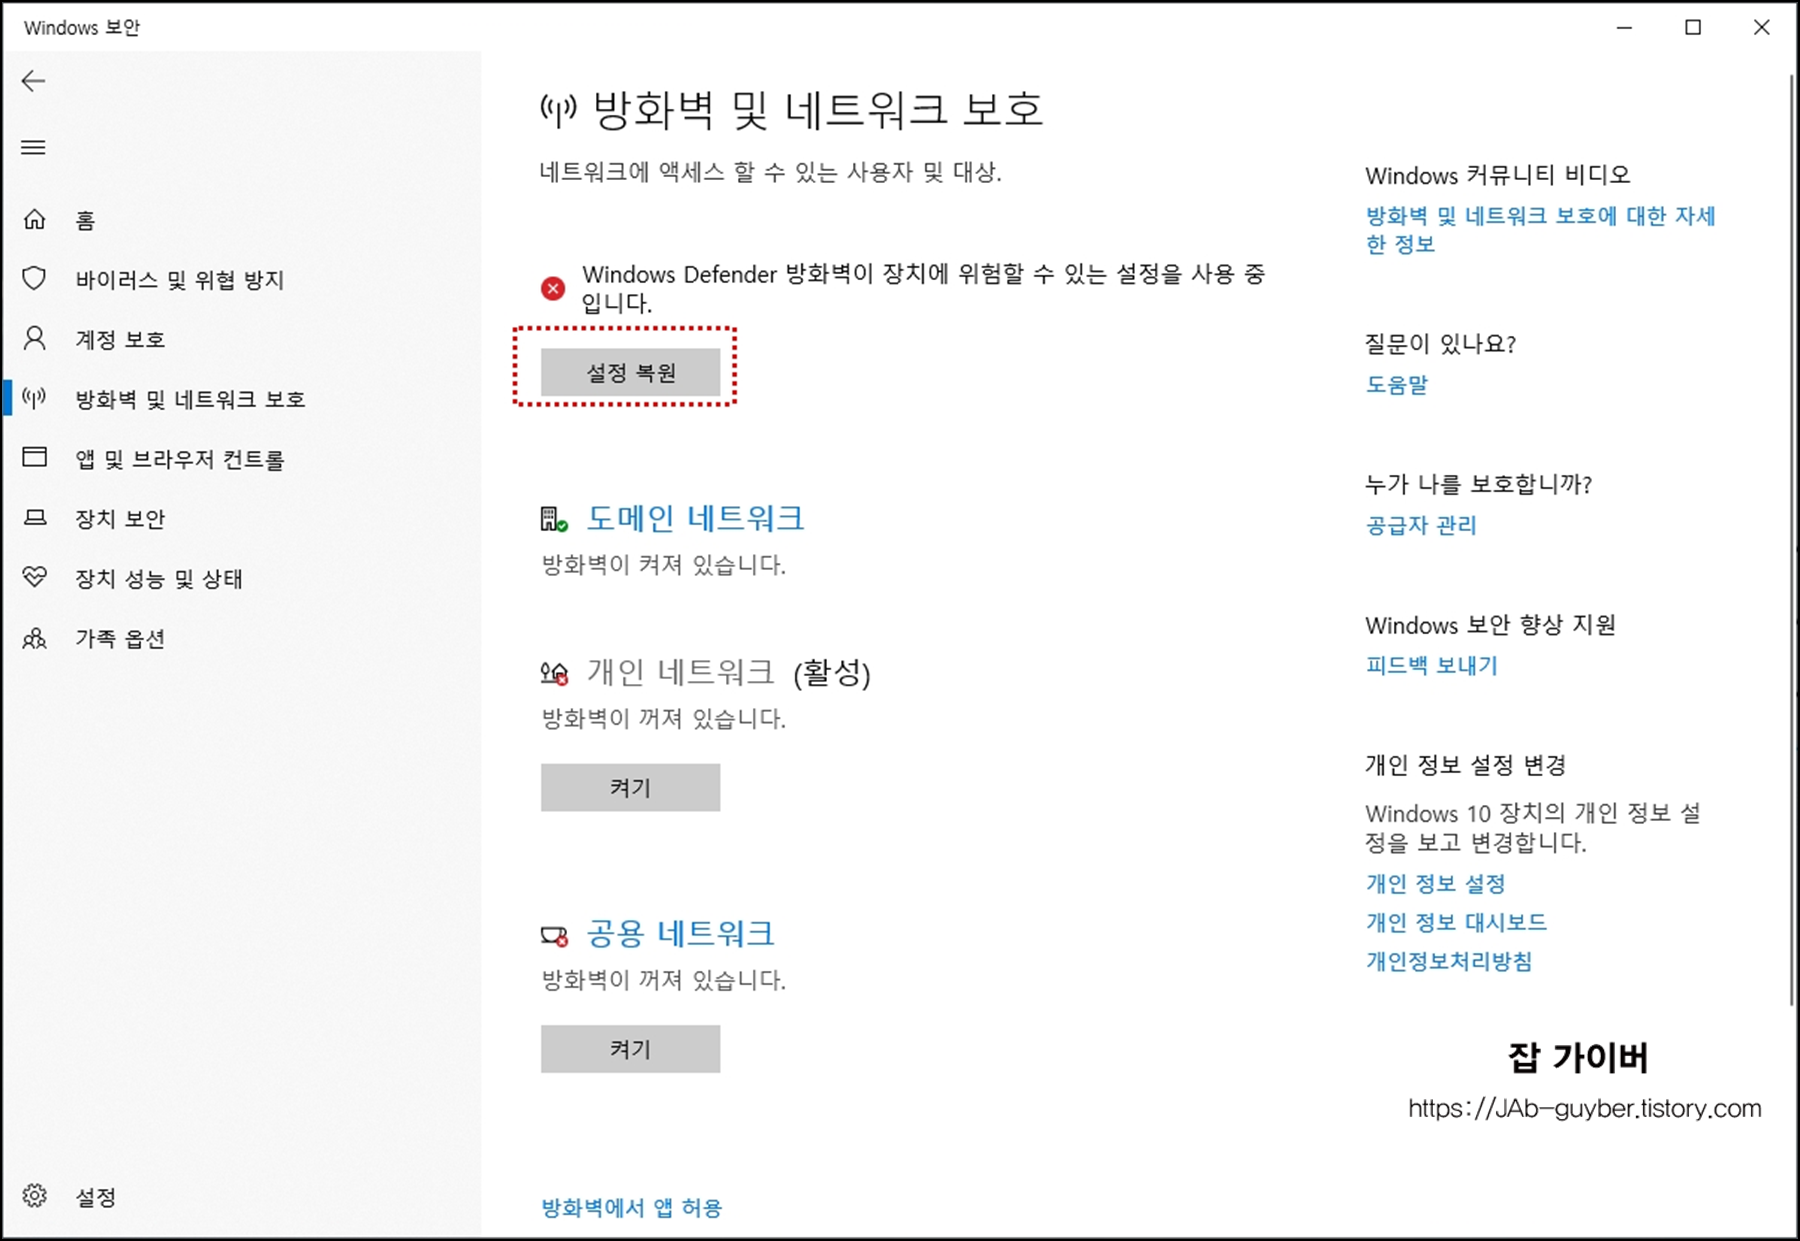Switch to 설정 at sidebar bottom
Image resolution: width=1800 pixels, height=1241 pixels.
97,1196
